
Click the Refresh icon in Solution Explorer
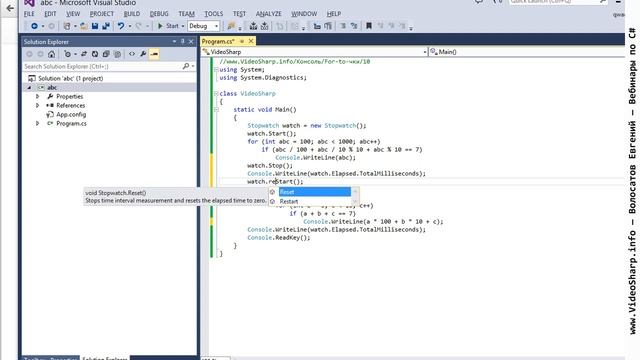coord(95,54)
